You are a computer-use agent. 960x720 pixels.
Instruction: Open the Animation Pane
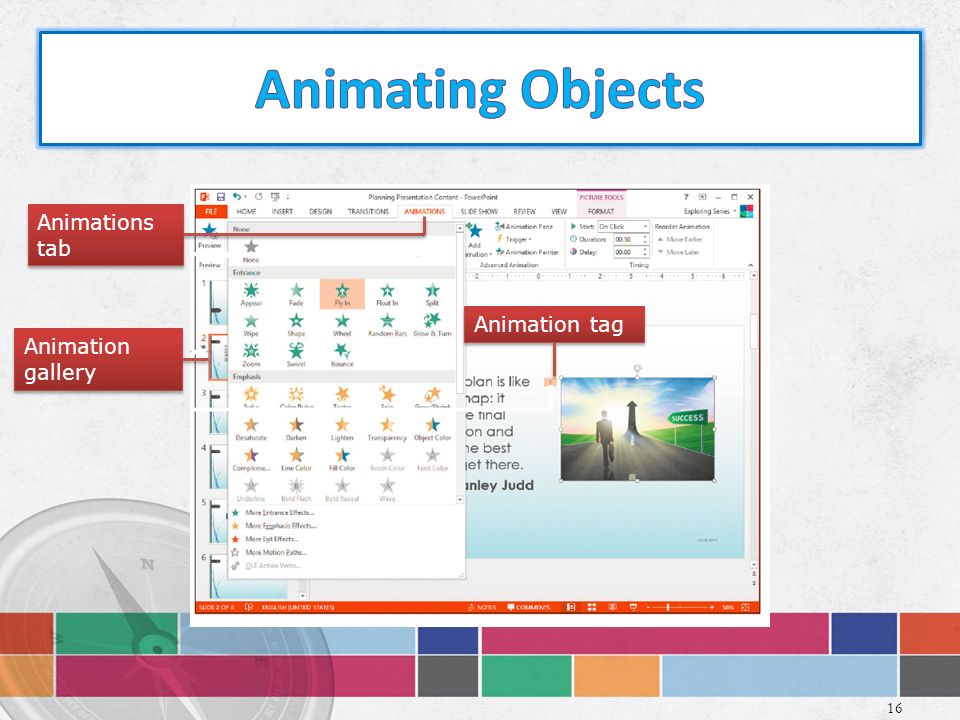click(x=524, y=227)
